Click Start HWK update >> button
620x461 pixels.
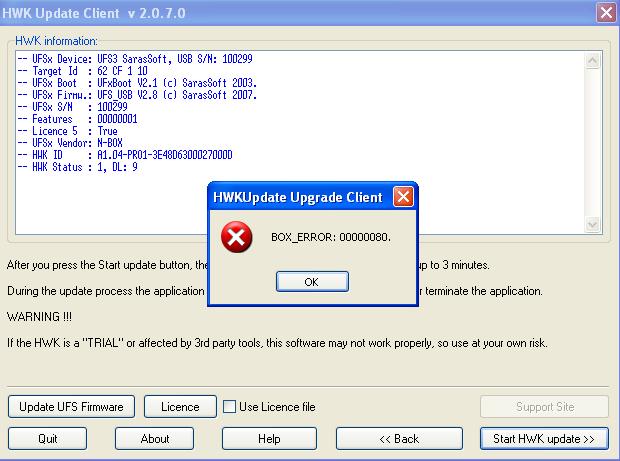coord(544,438)
